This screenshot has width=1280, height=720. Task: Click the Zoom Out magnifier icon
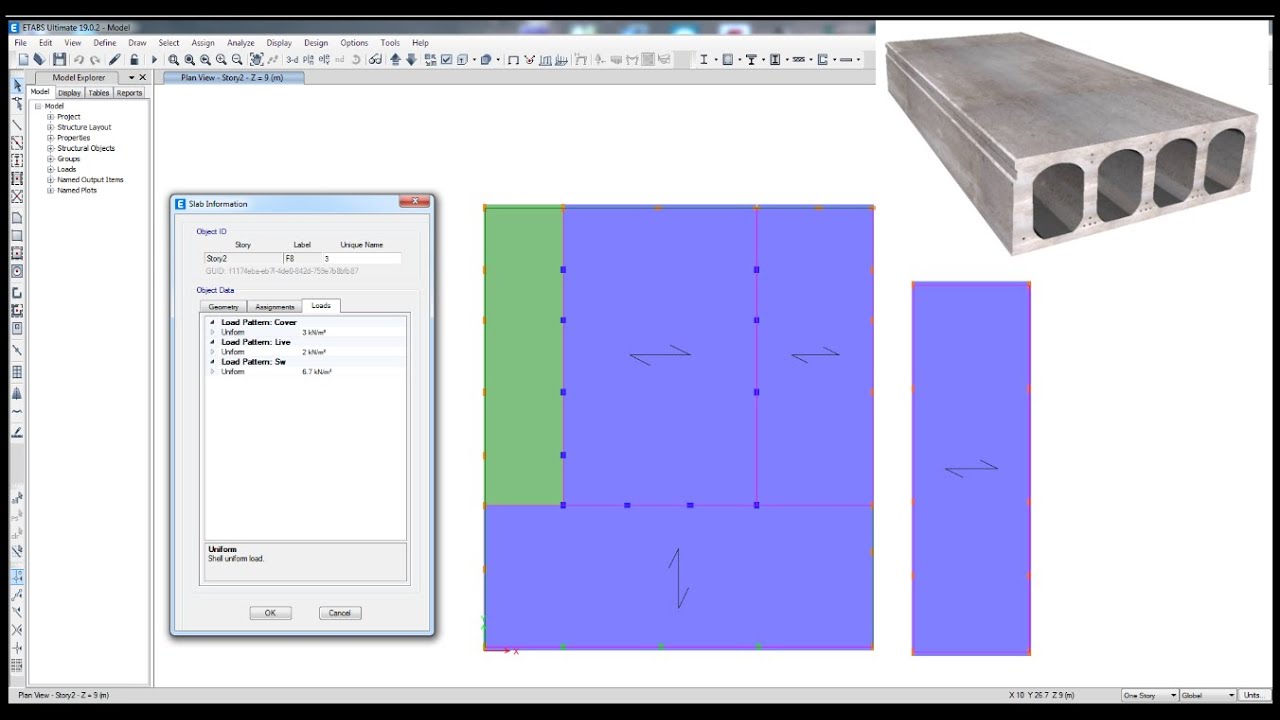237,60
